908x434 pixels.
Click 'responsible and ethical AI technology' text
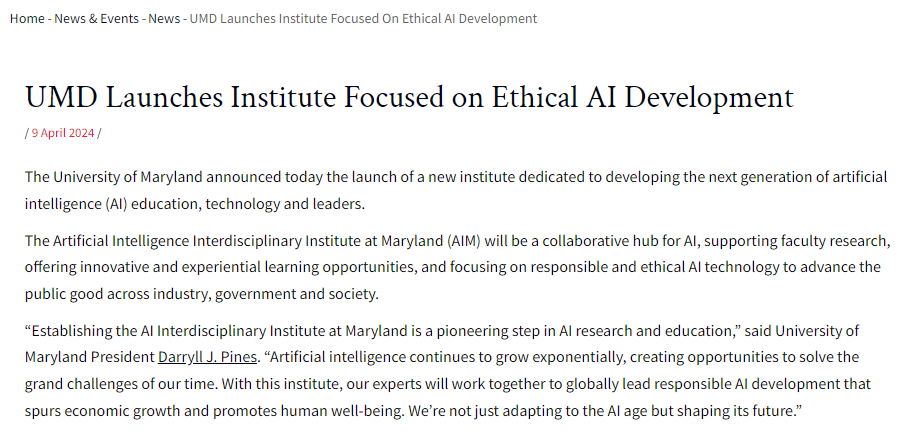click(655, 268)
